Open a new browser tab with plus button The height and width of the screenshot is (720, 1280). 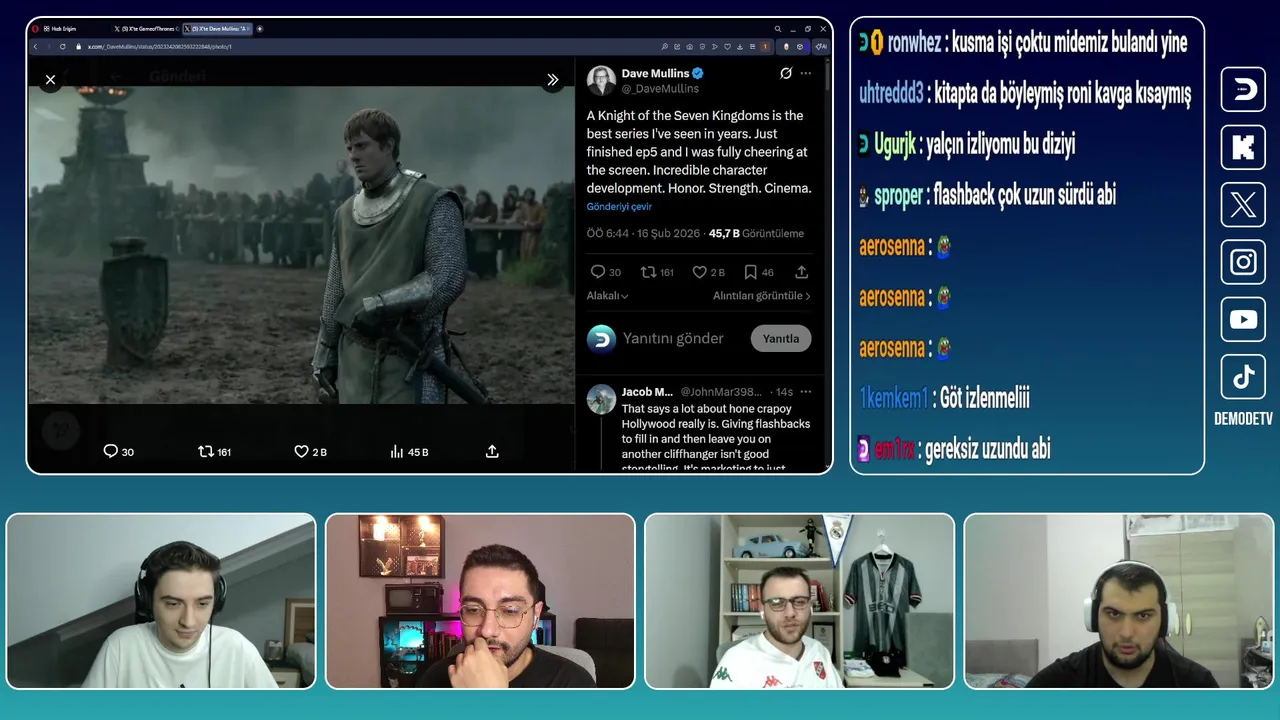click(x=260, y=29)
